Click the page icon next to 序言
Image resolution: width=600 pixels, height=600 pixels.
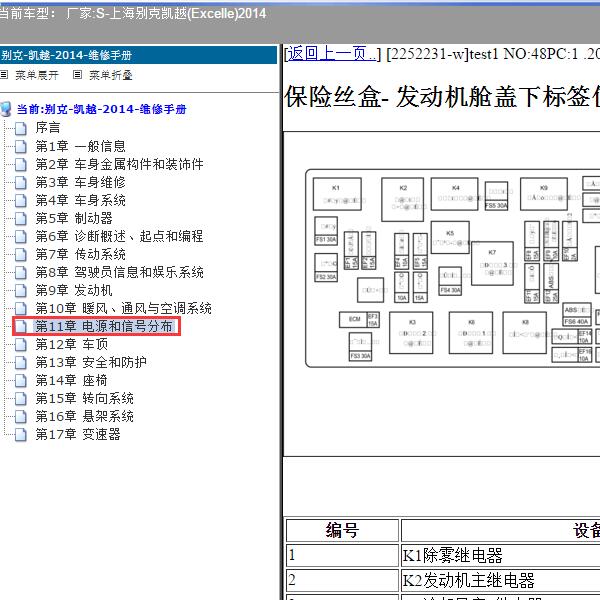[x=21, y=128]
